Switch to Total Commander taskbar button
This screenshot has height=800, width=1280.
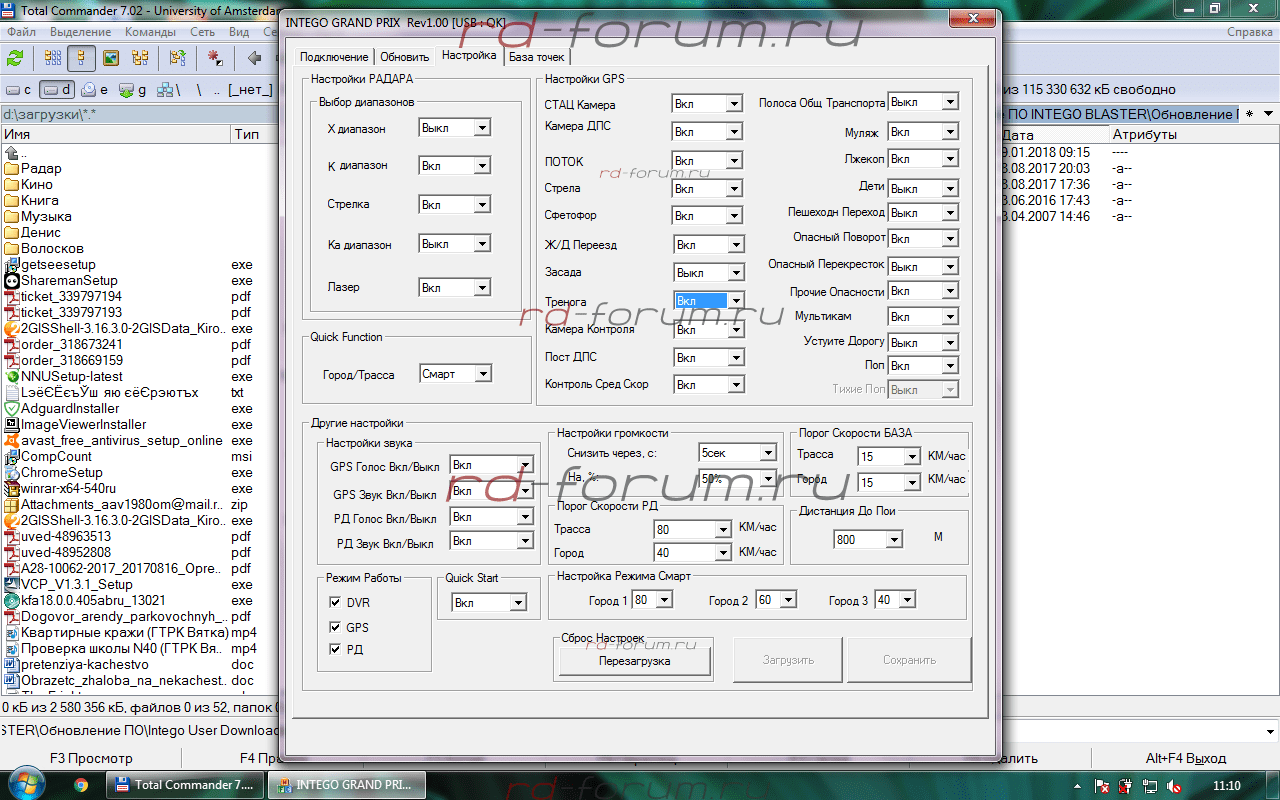[x=187, y=785]
